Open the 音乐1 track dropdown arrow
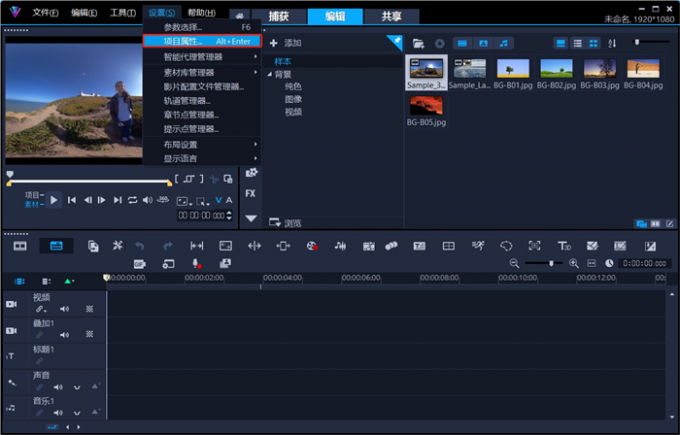680x435 pixels. click(77, 413)
